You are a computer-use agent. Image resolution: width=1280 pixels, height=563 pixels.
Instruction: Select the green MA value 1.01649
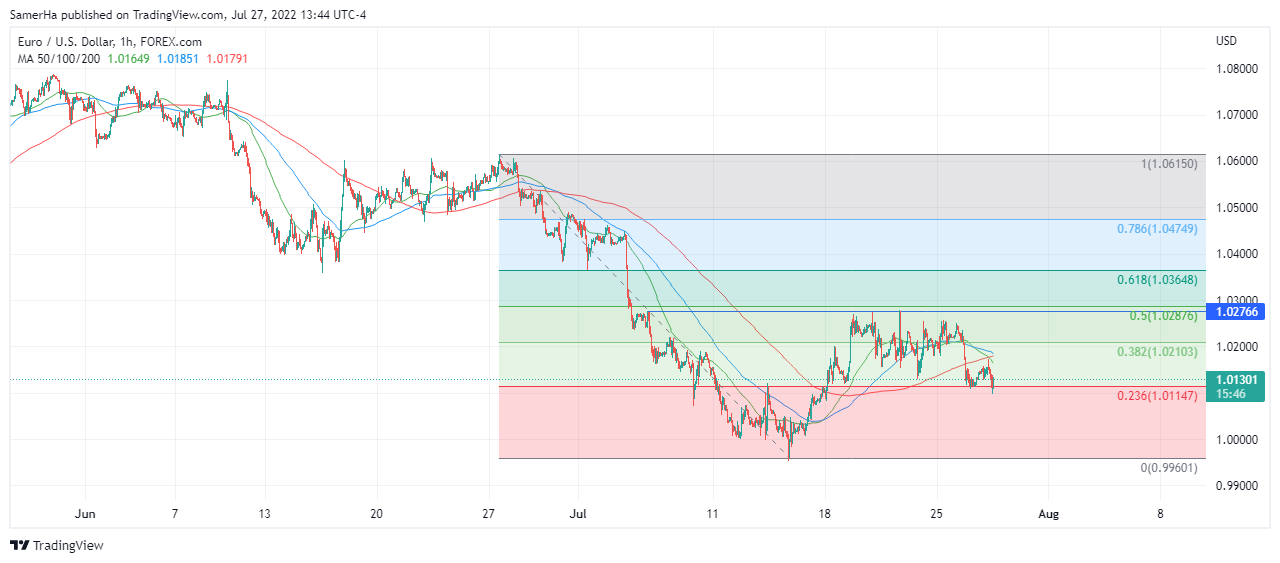coord(129,59)
